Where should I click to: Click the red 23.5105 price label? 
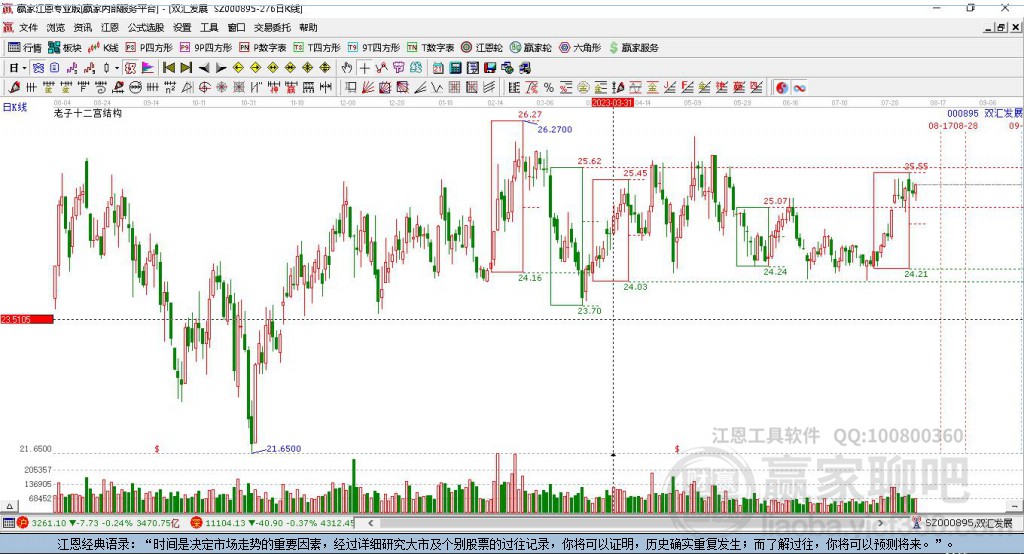point(27,319)
